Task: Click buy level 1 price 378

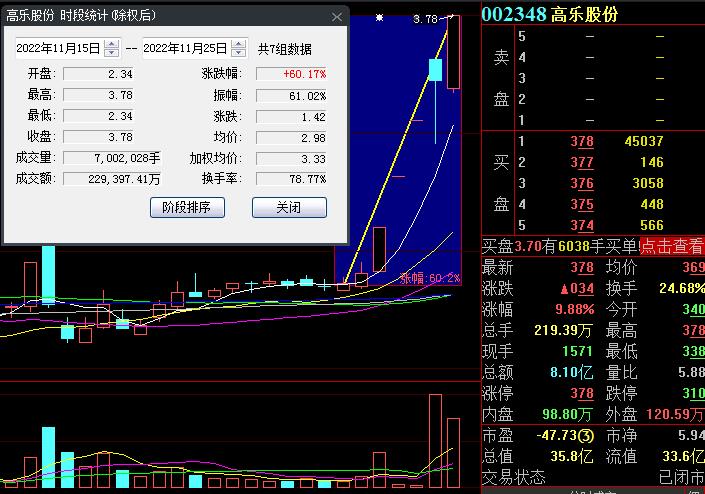Action: (x=581, y=142)
